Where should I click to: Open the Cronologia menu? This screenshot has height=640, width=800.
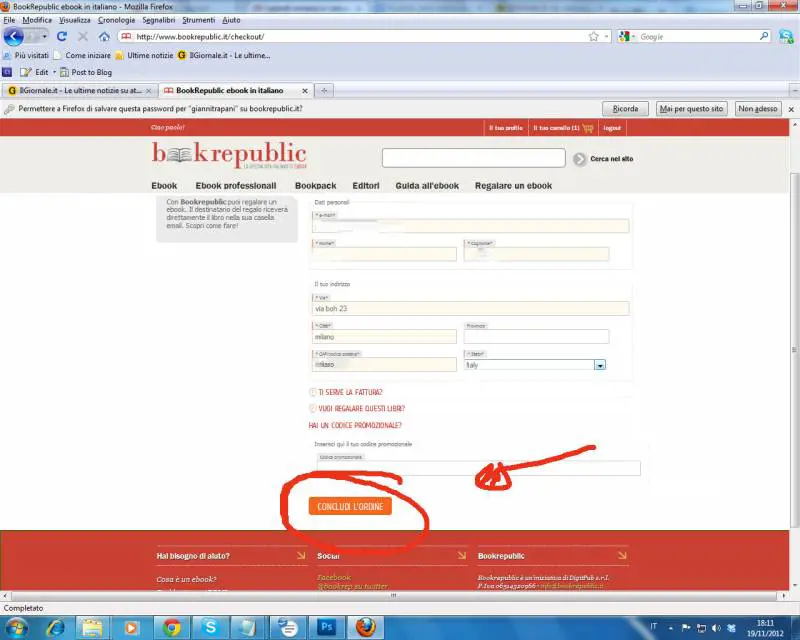point(116,20)
